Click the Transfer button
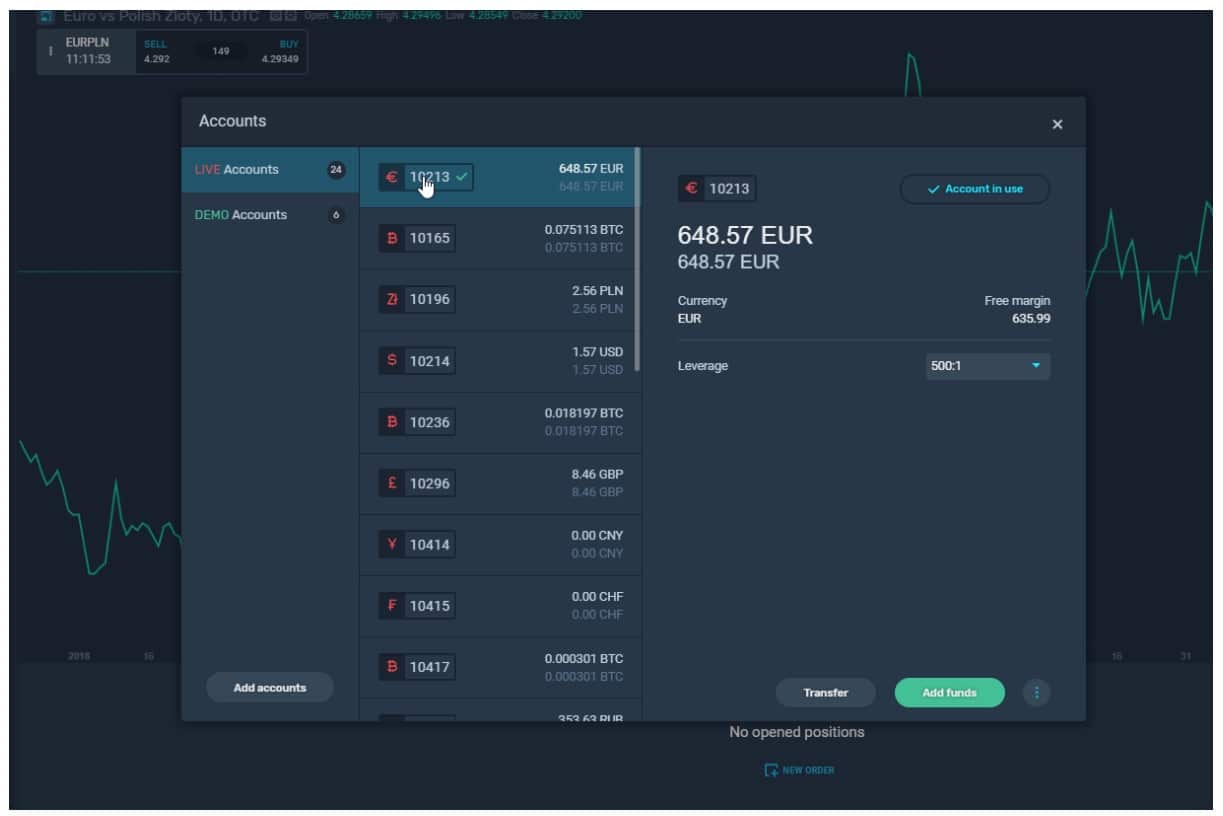The image size is (1223, 816). click(825, 693)
